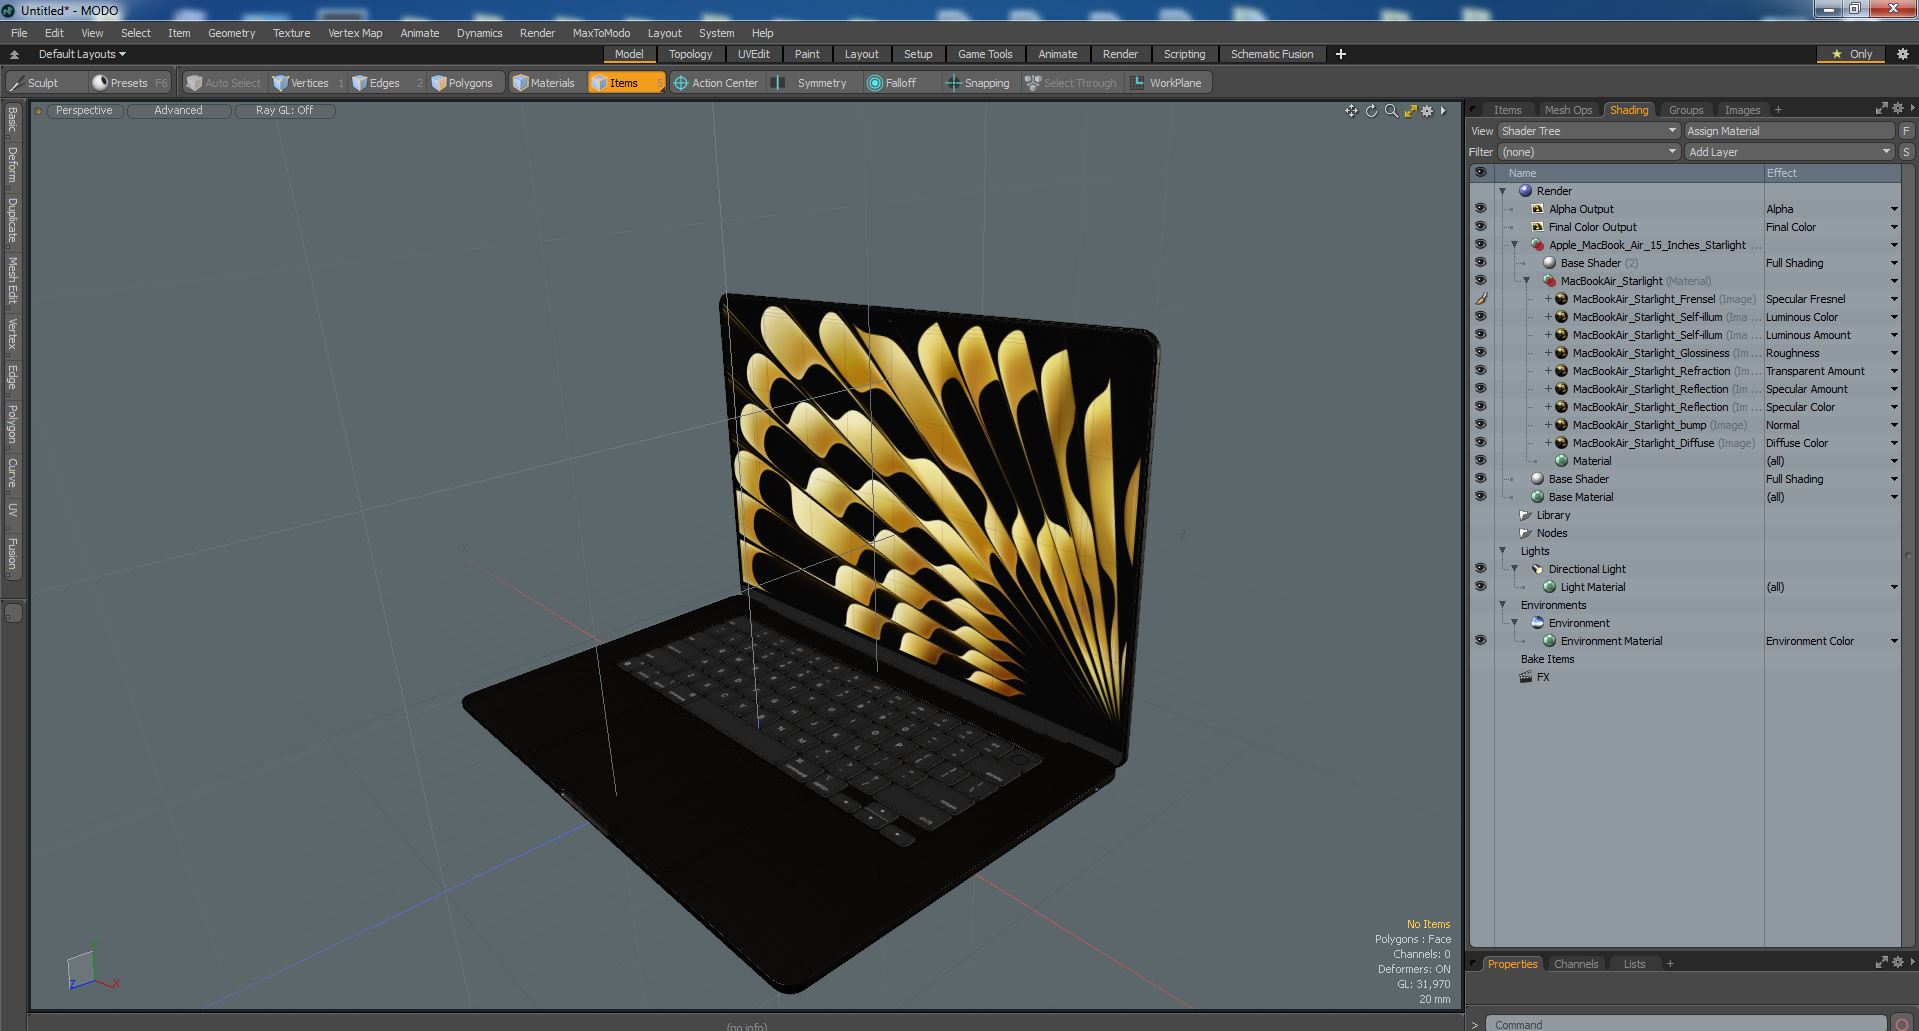Toggle visibility of Alpha Output
The width and height of the screenshot is (1919, 1031).
(x=1480, y=209)
